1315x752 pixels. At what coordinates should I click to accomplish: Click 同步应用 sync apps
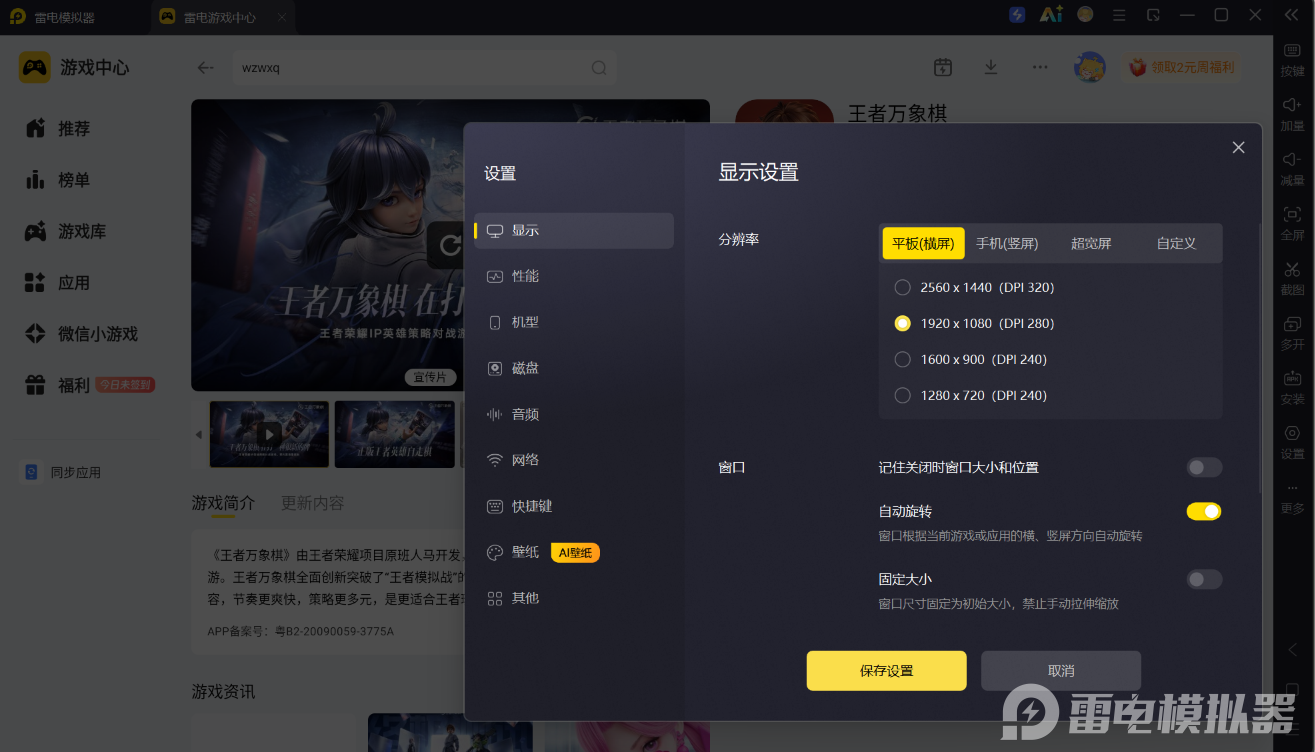pos(63,472)
